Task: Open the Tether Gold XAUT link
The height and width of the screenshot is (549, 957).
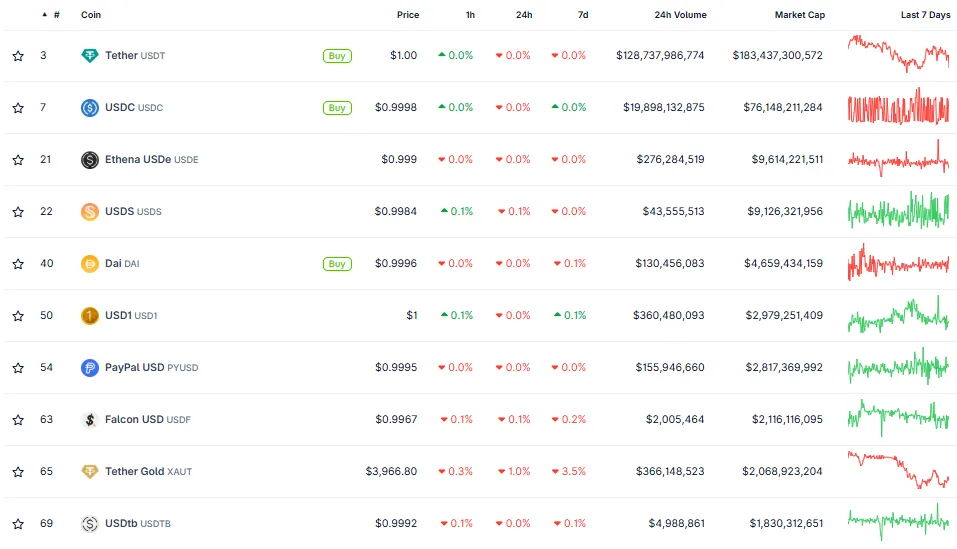Action: coord(148,472)
